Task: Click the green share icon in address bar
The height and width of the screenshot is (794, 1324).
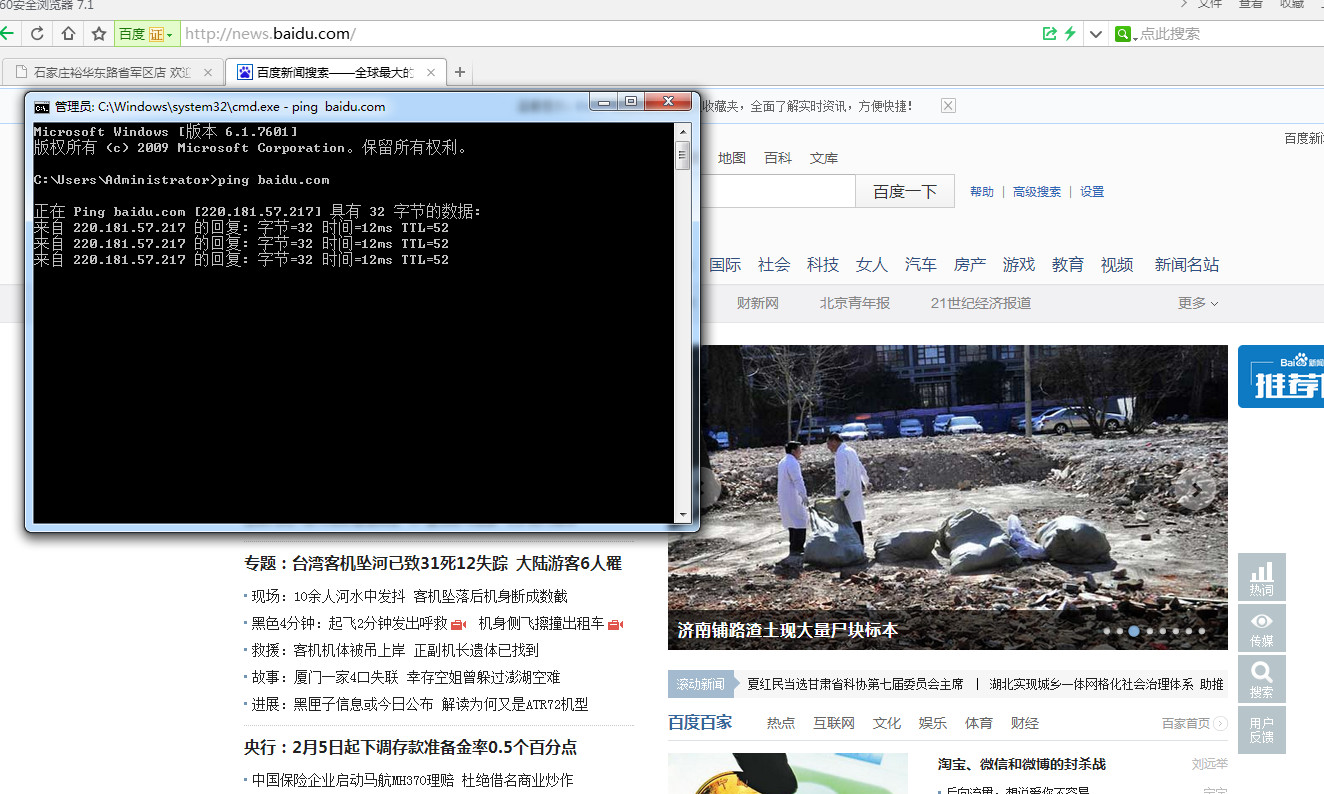Action: 1049,33
